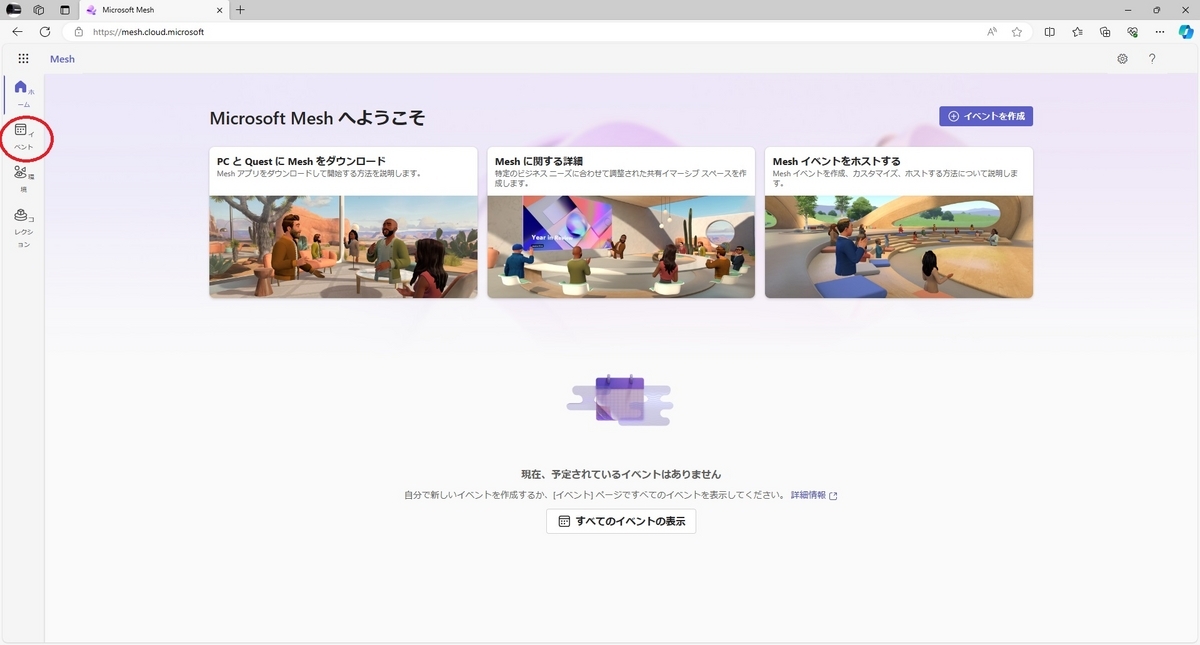View site info lock icon
Image resolution: width=1200 pixels, height=645 pixels.
78,32
